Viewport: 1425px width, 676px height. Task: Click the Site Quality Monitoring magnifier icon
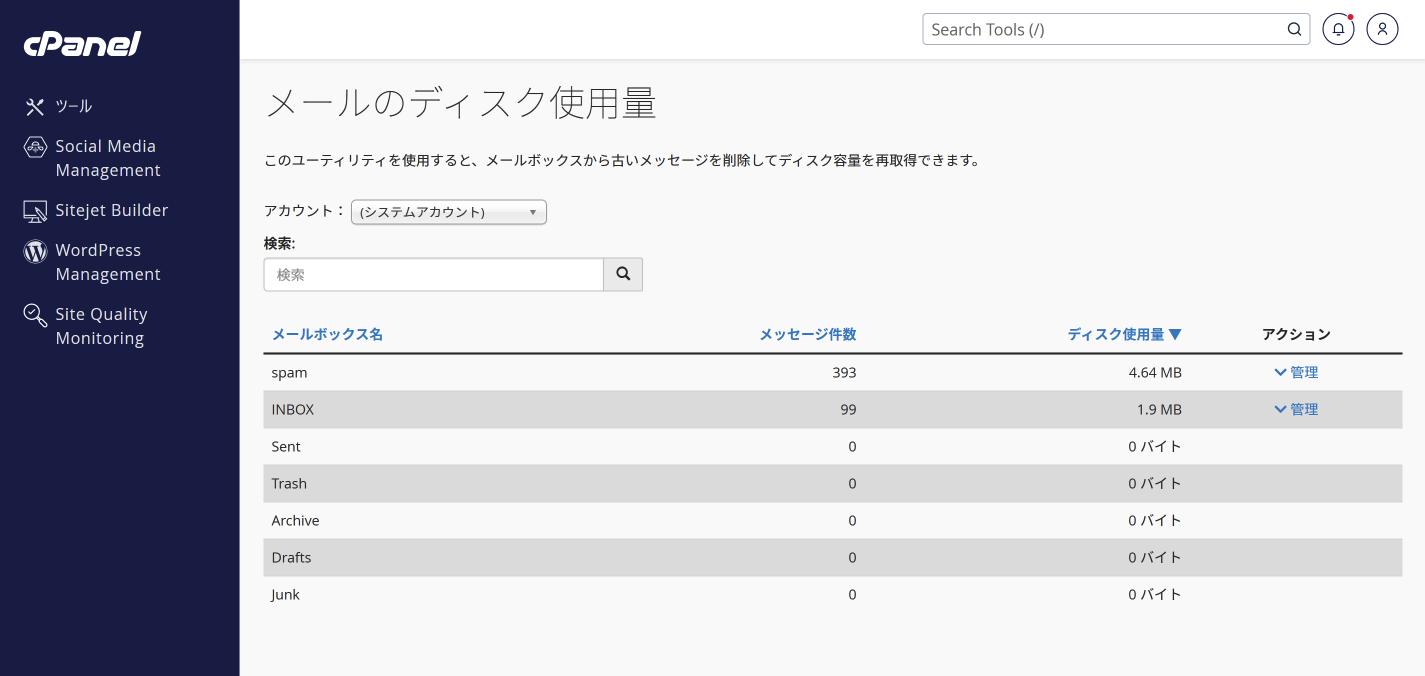point(35,315)
